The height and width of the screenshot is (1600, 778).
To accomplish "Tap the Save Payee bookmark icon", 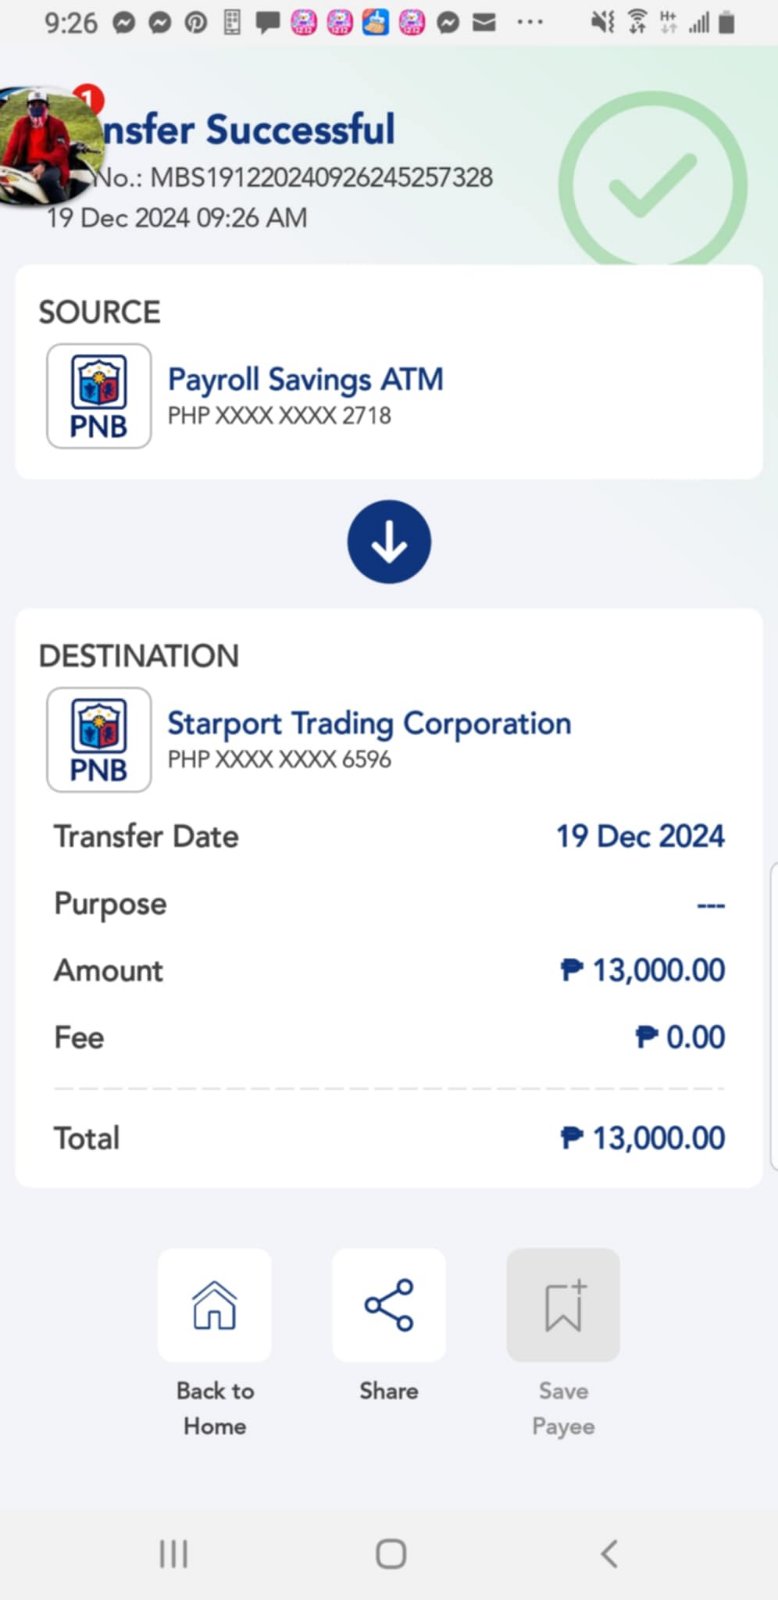I will pyautogui.click(x=563, y=1305).
